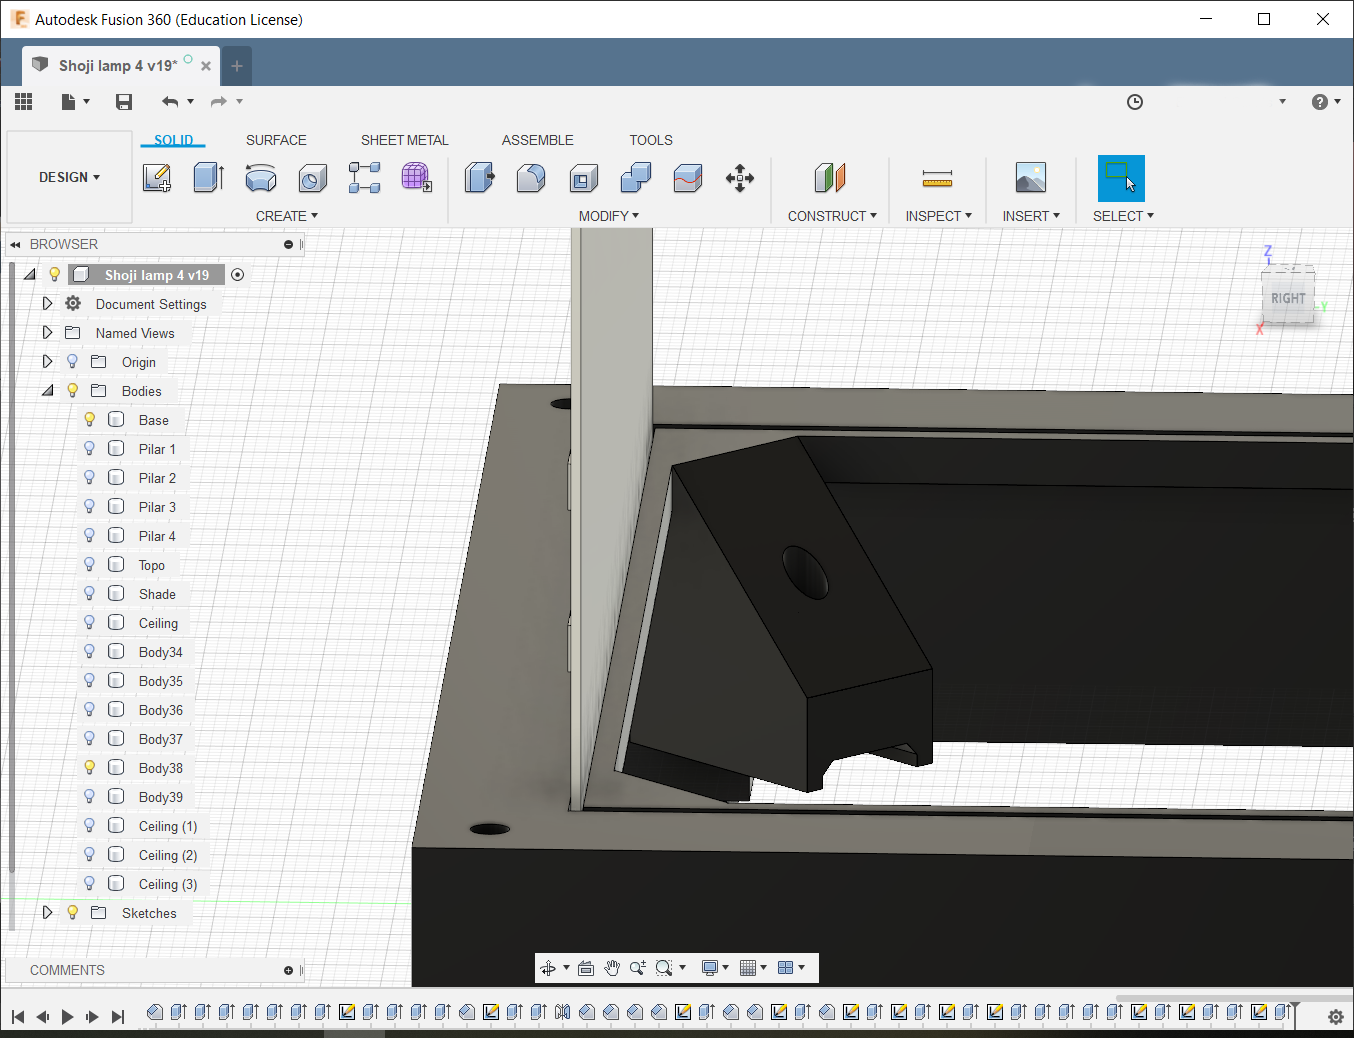This screenshot has height=1038, width=1354.
Task: Click the Construct plane icon
Action: [x=830, y=178]
